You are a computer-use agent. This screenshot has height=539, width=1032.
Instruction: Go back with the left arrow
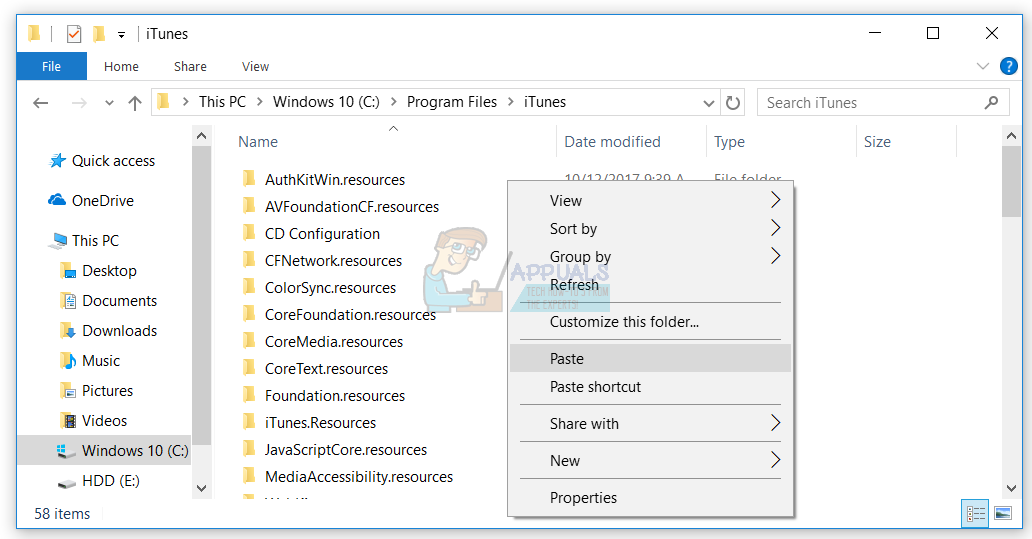41,103
